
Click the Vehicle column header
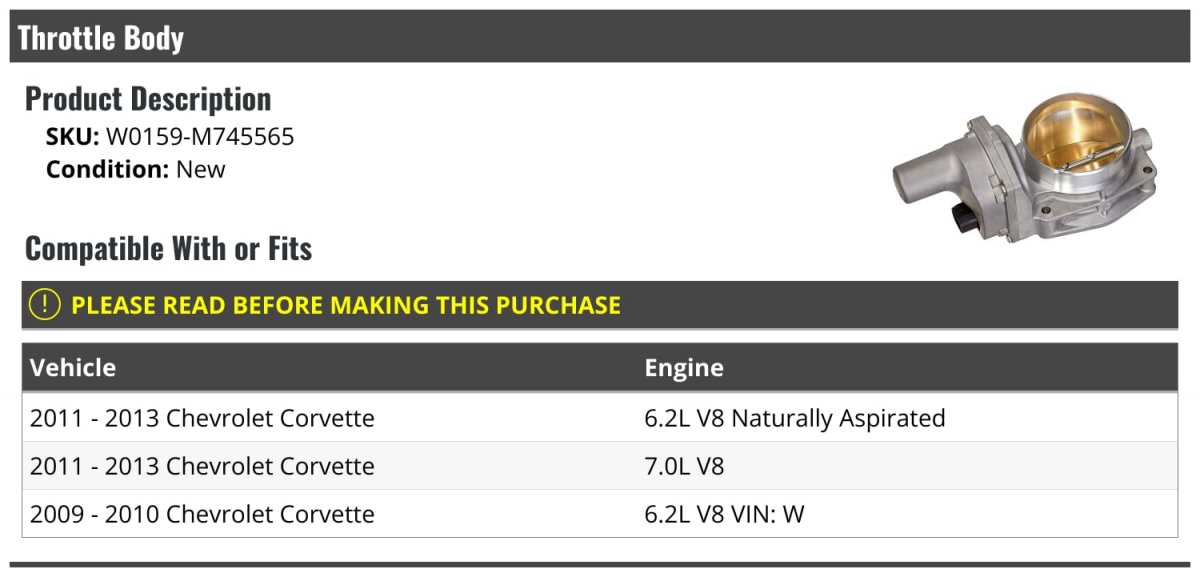tap(73, 368)
